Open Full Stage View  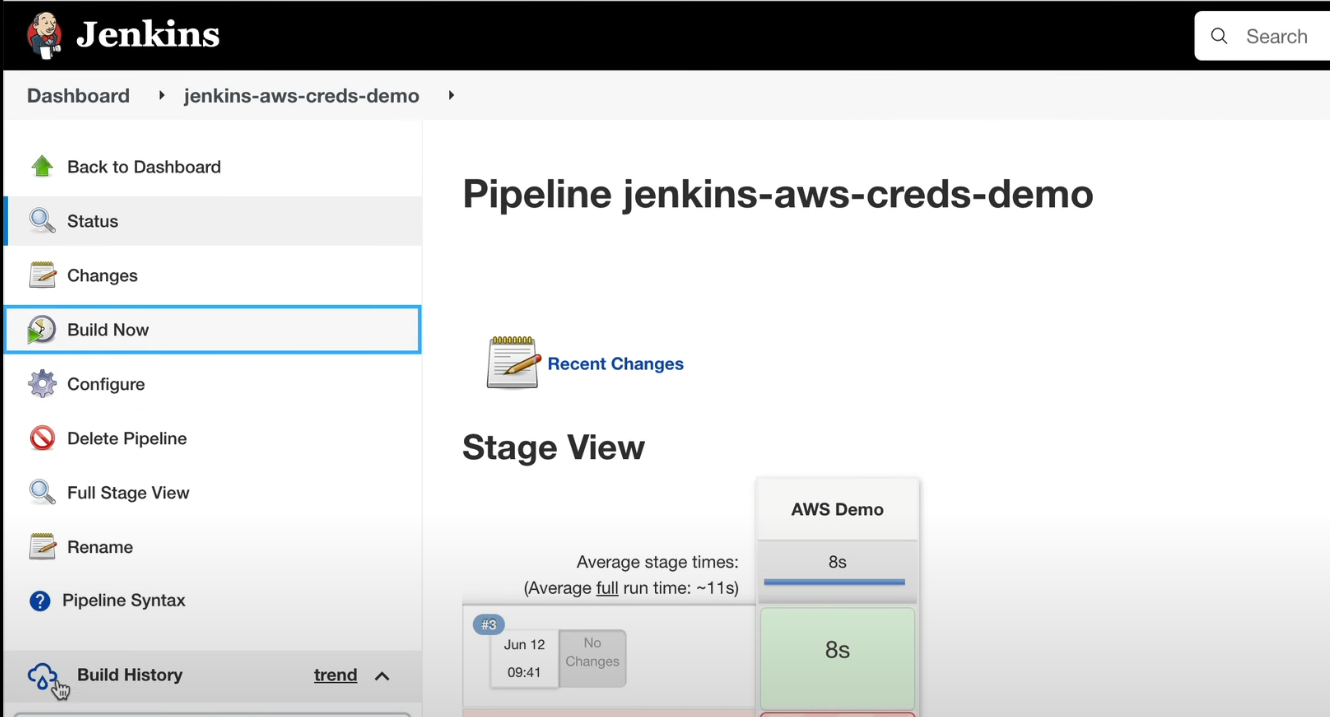coord(128,492)
